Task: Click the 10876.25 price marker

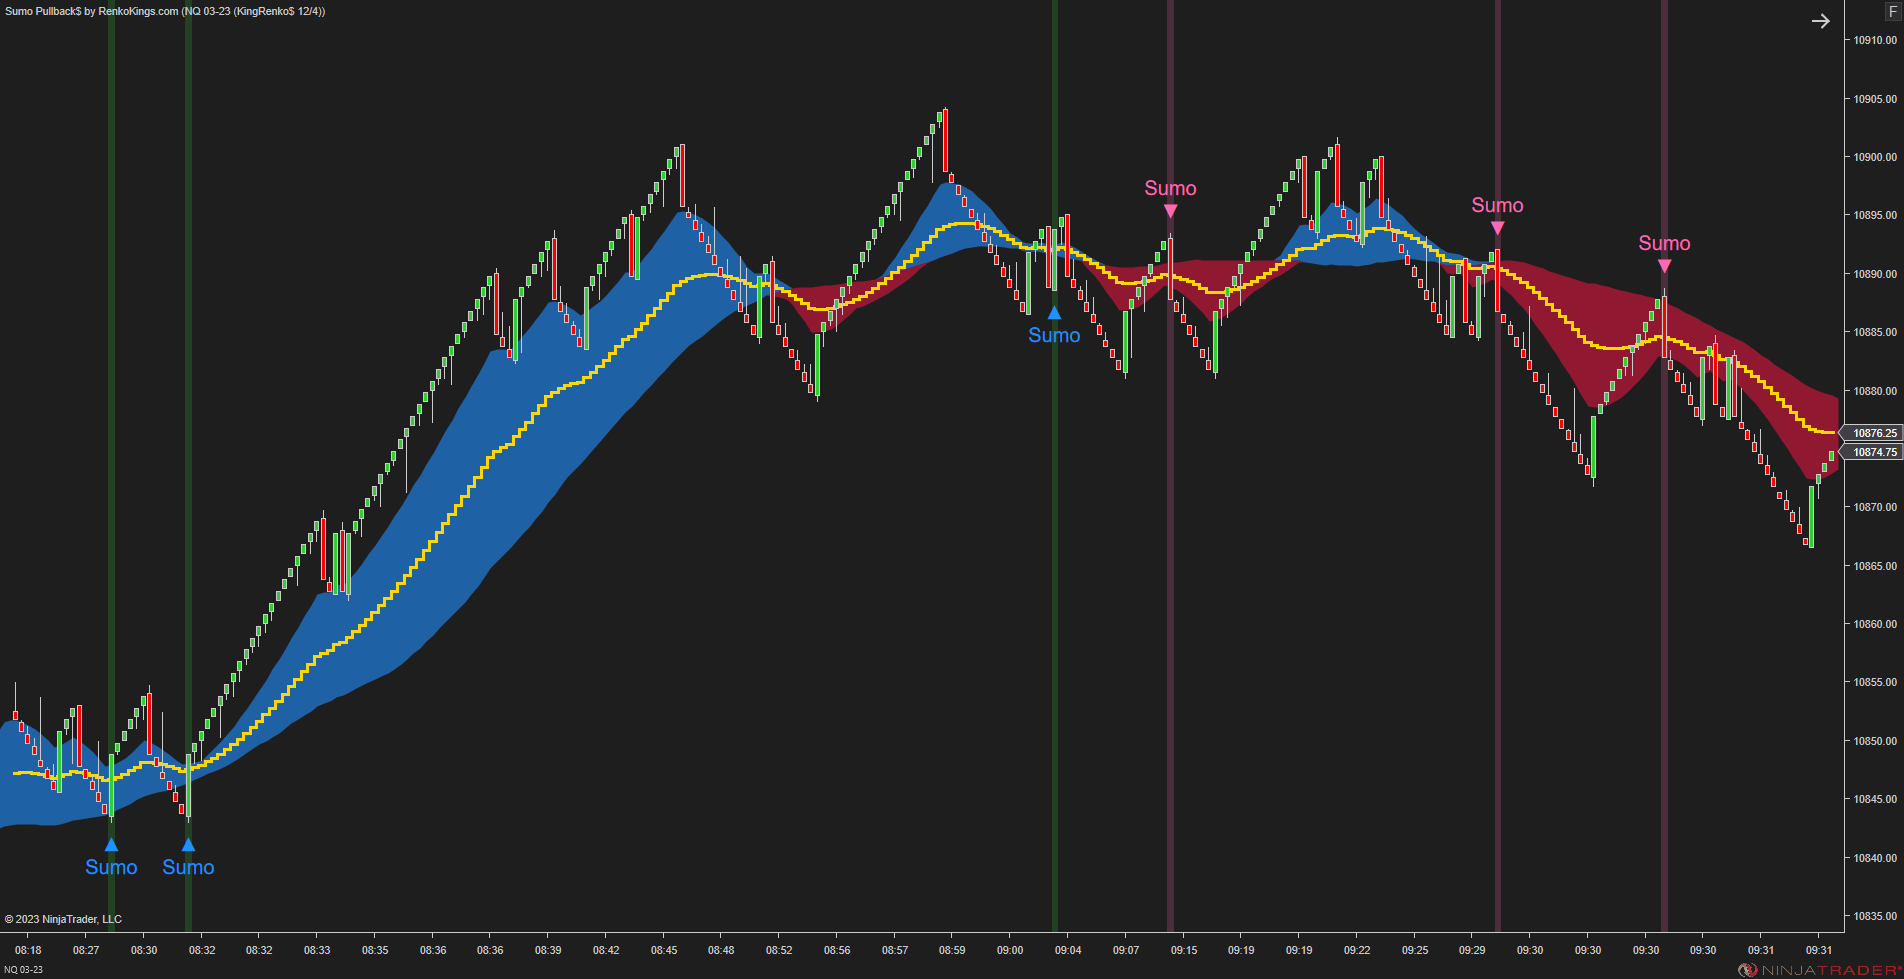Action: tap(1874, 433)
